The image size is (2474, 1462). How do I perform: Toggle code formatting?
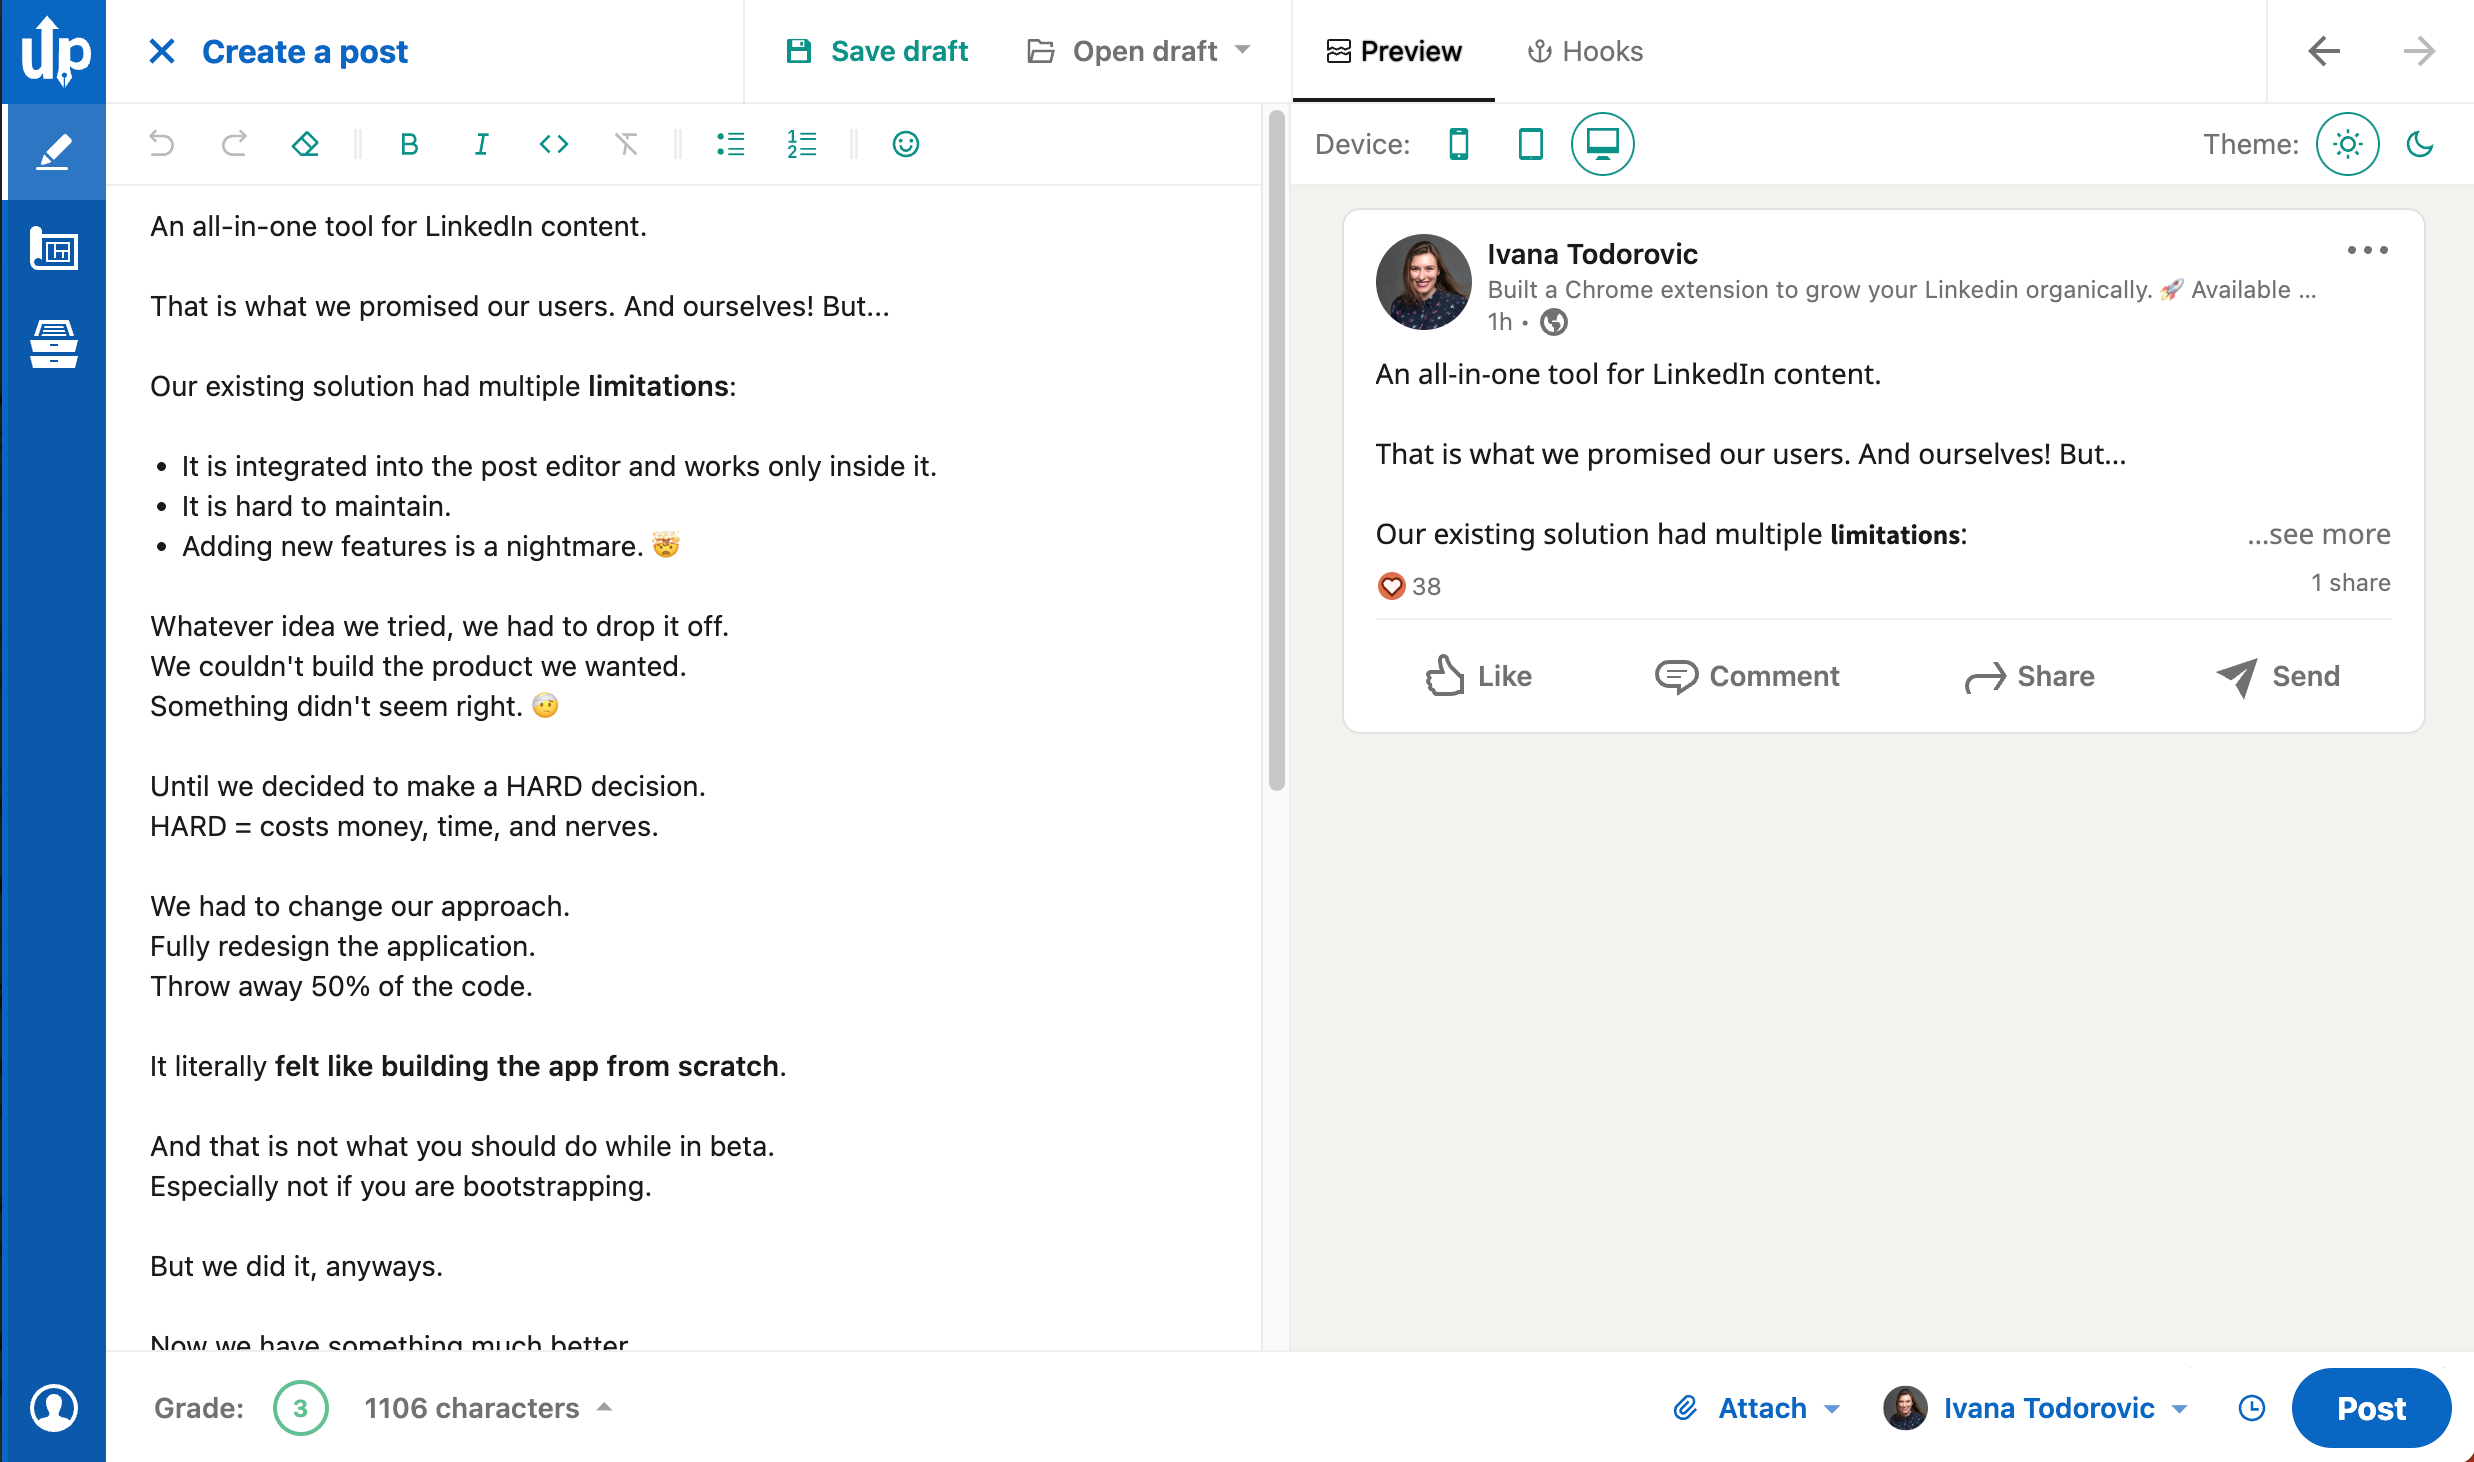pyautogui.click(x=554, y=144)
